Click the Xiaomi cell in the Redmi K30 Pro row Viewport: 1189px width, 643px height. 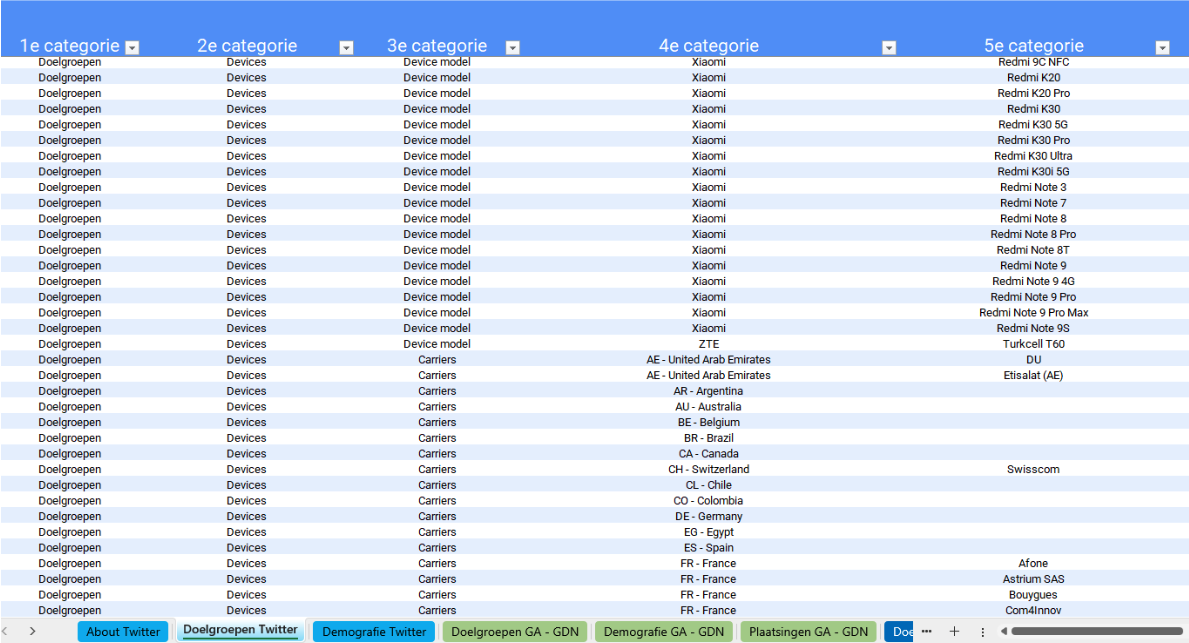click(x=709, y=140)
